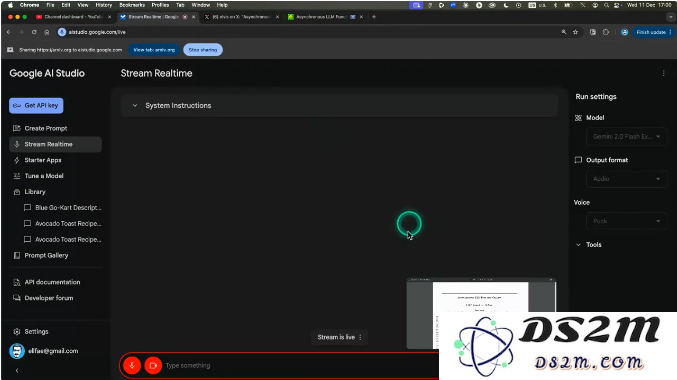Open the Profiles menu
The width and height of the screenshot is (677, 380).
point(160,5)
